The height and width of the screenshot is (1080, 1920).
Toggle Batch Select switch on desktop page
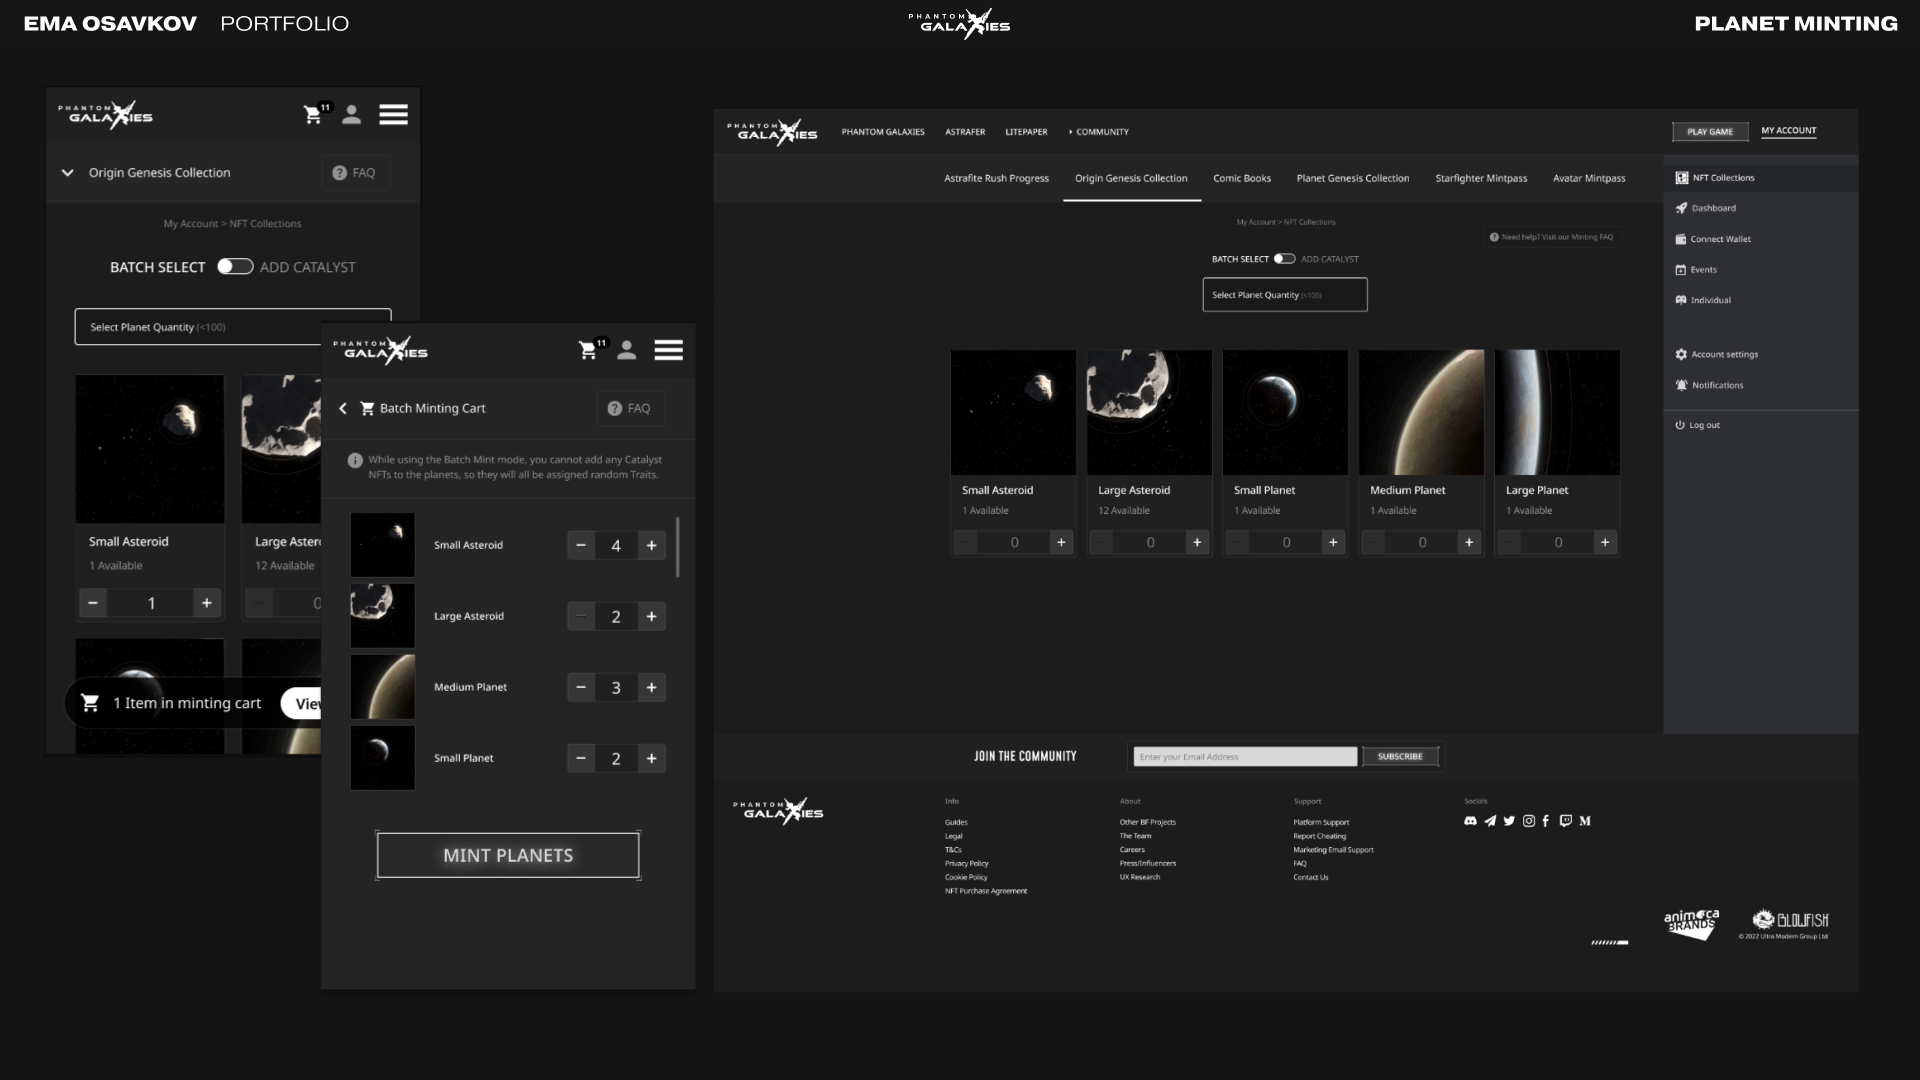[x=1284, y=259]
